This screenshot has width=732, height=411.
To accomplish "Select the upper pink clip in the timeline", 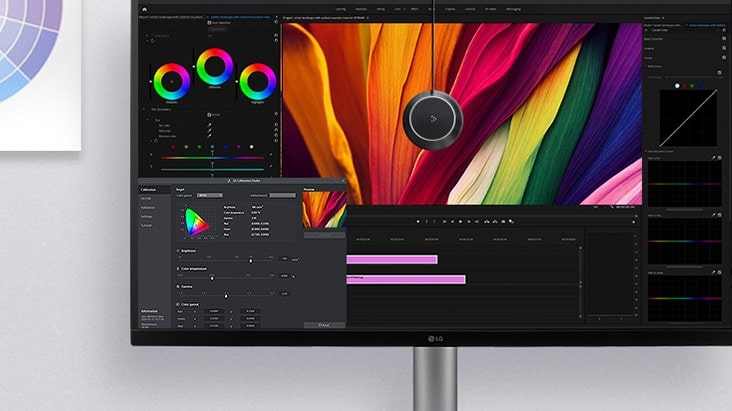I will coord(392,259).
